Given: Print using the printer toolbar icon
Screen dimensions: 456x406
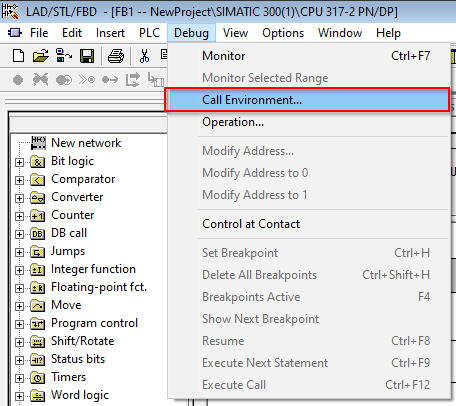Looking at the screenshot, I should [x=116, y=56].
